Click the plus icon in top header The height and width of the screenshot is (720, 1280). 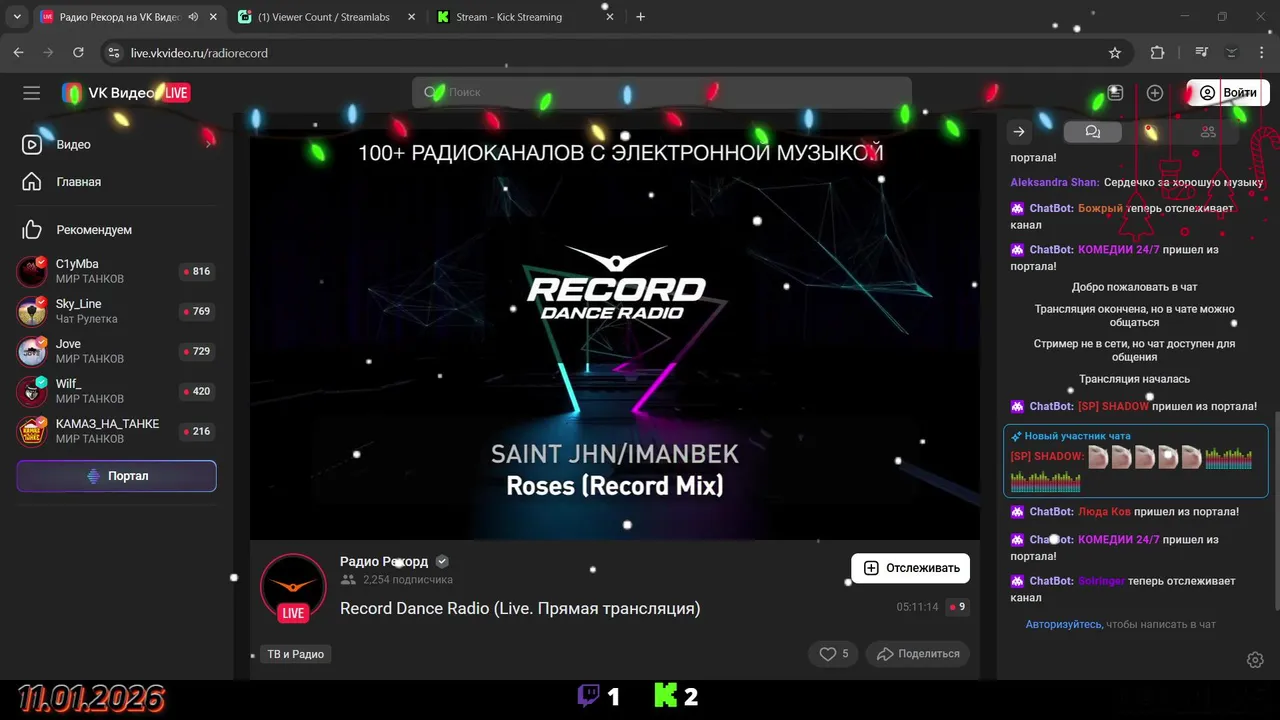(1155, 93)
